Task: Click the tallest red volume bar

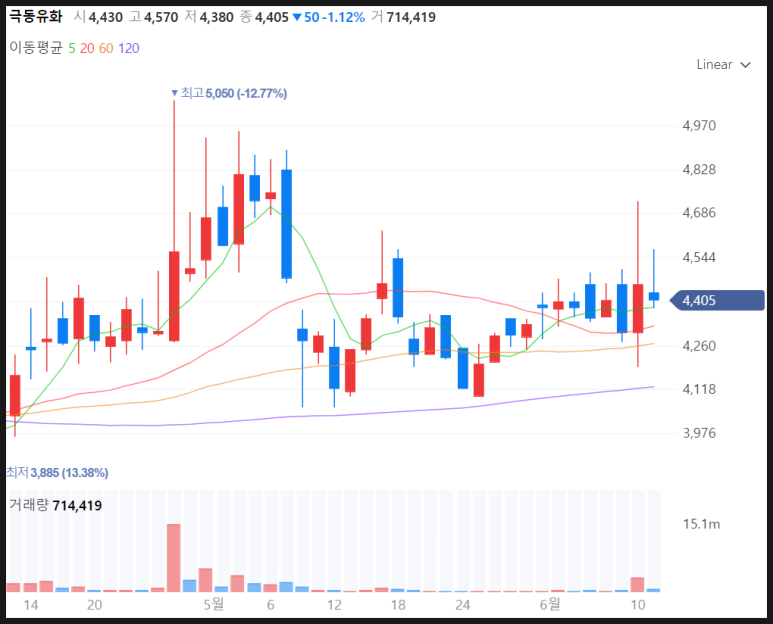Action: pyautogui.click(x=174, y=557)
